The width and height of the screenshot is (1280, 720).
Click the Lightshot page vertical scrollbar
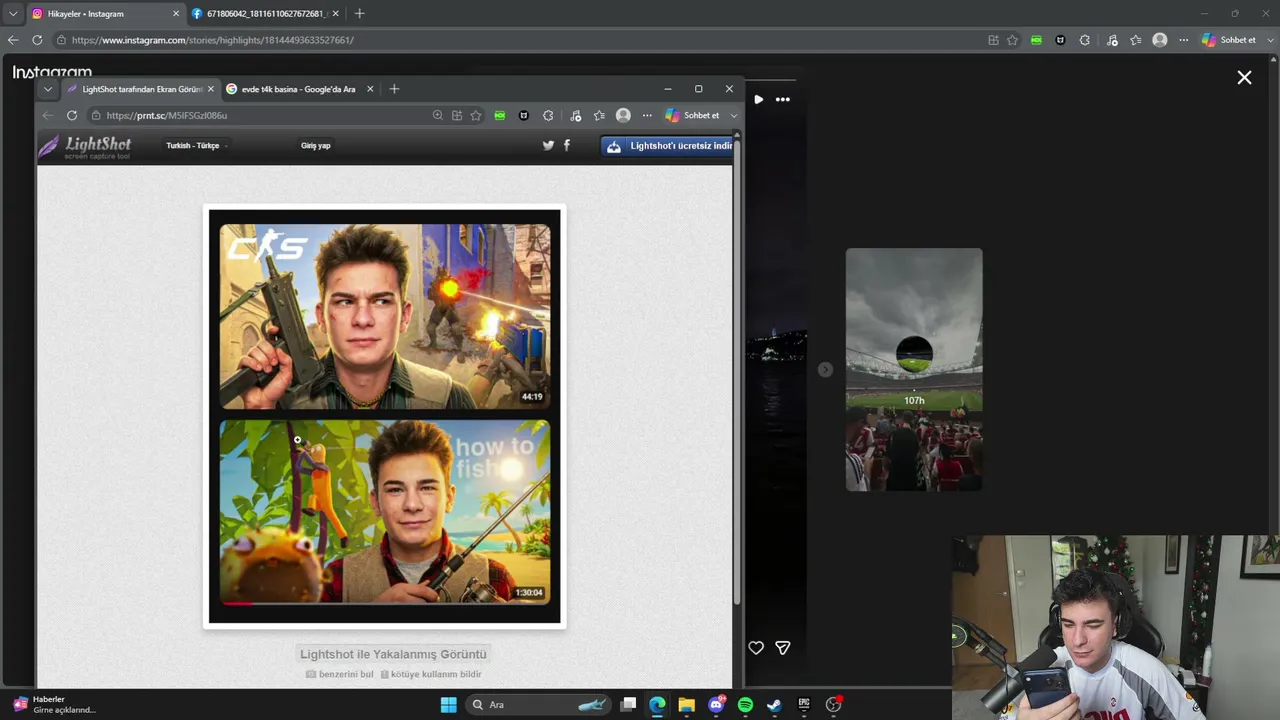tap(737, 370)
